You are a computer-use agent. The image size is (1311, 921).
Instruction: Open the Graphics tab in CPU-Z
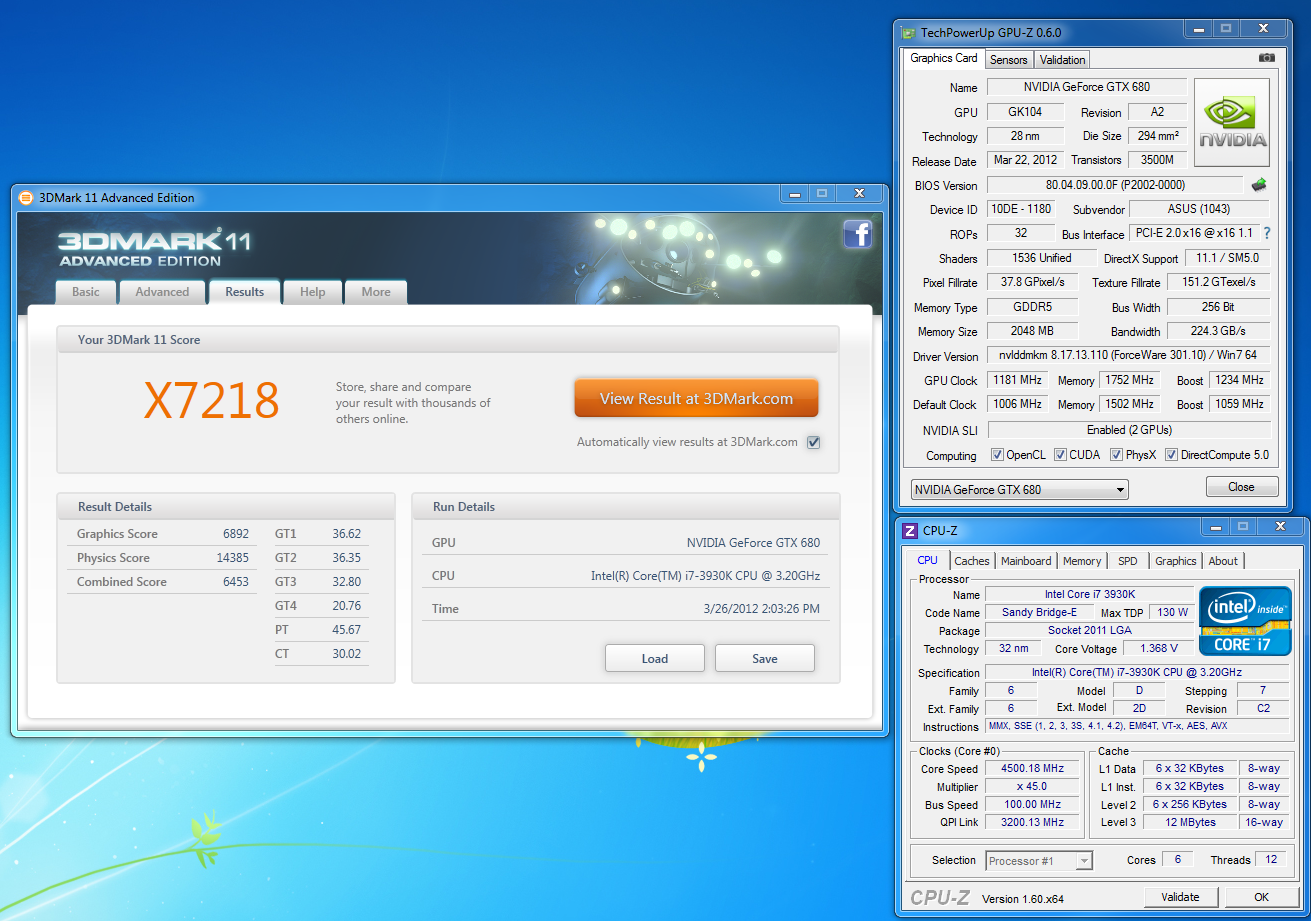coord(1176,561)
